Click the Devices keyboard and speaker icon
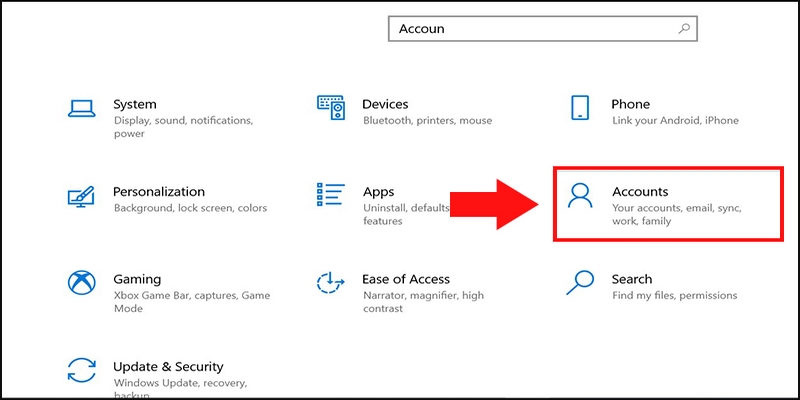This screenshot has height=400, width=800. pyautogui.click(x=331, y=108)
